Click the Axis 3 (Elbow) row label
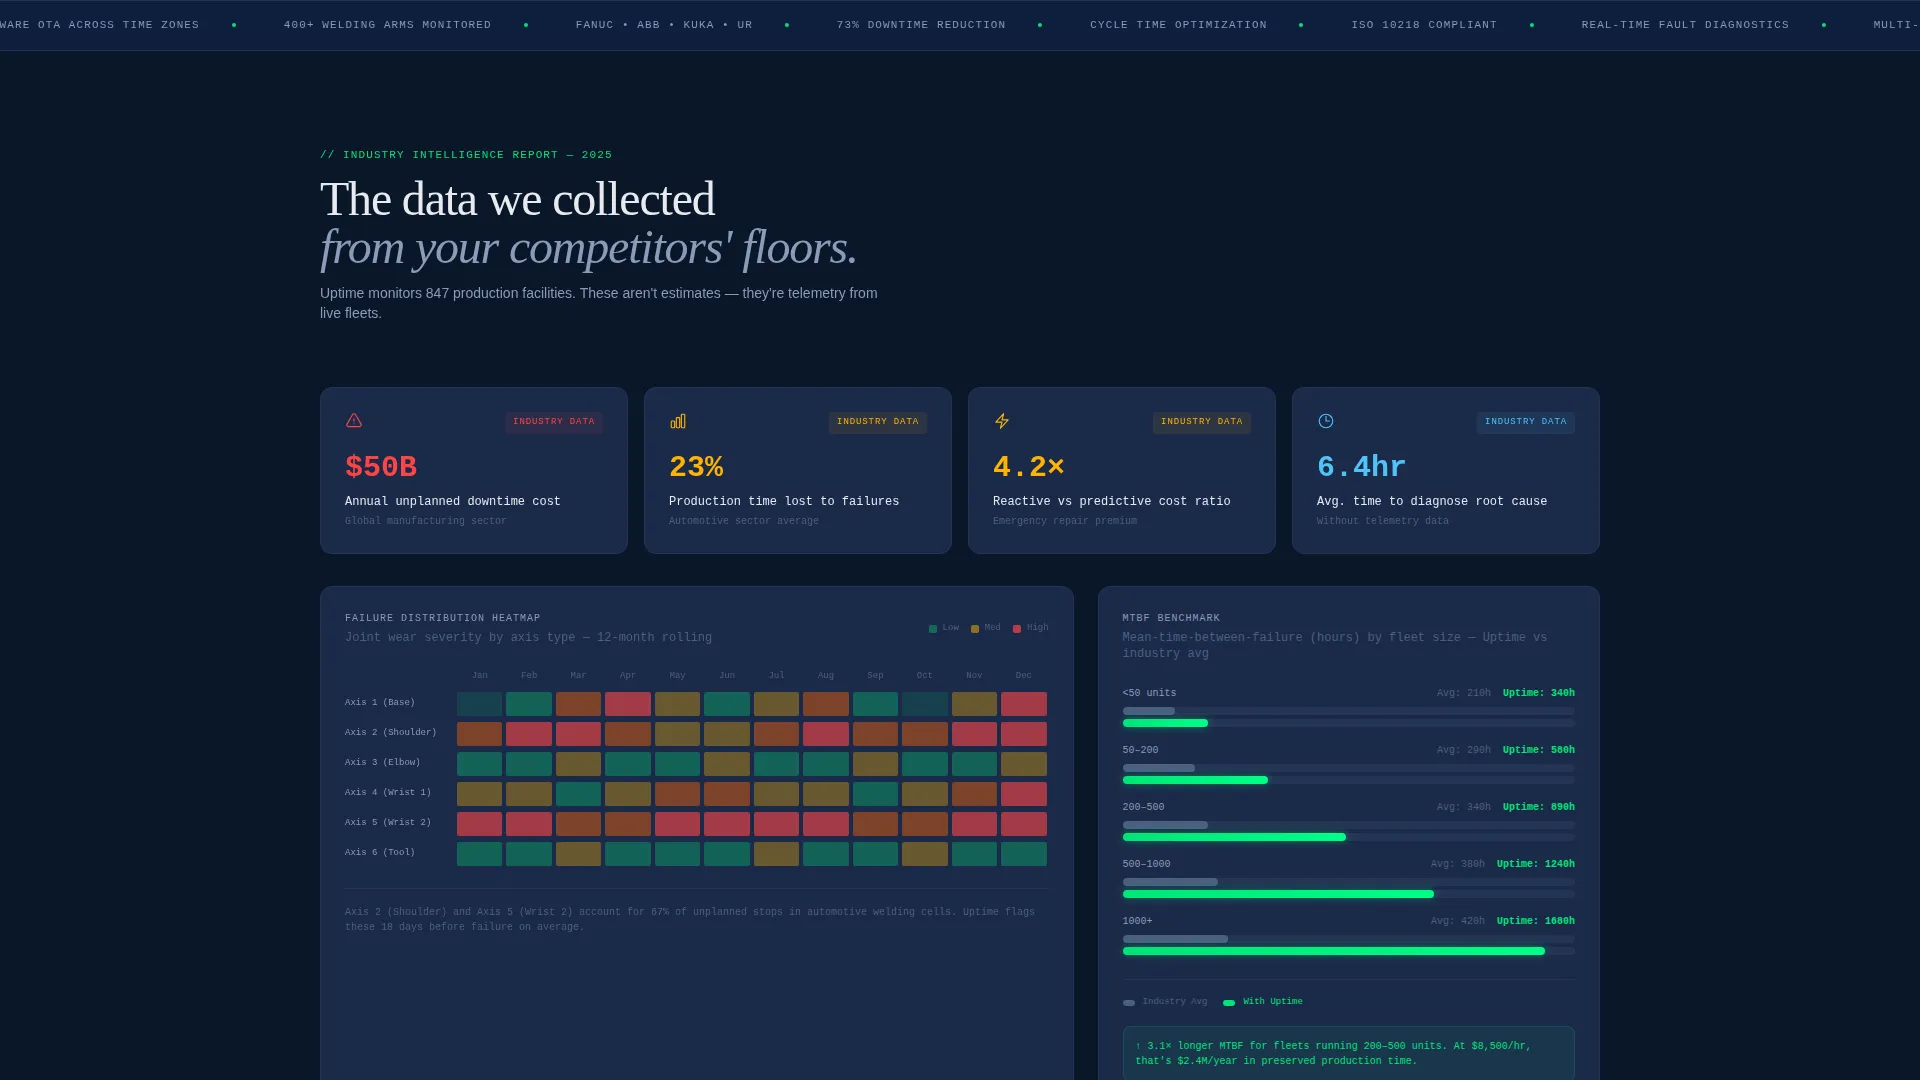1920x1080 pixels. [383, 763]
